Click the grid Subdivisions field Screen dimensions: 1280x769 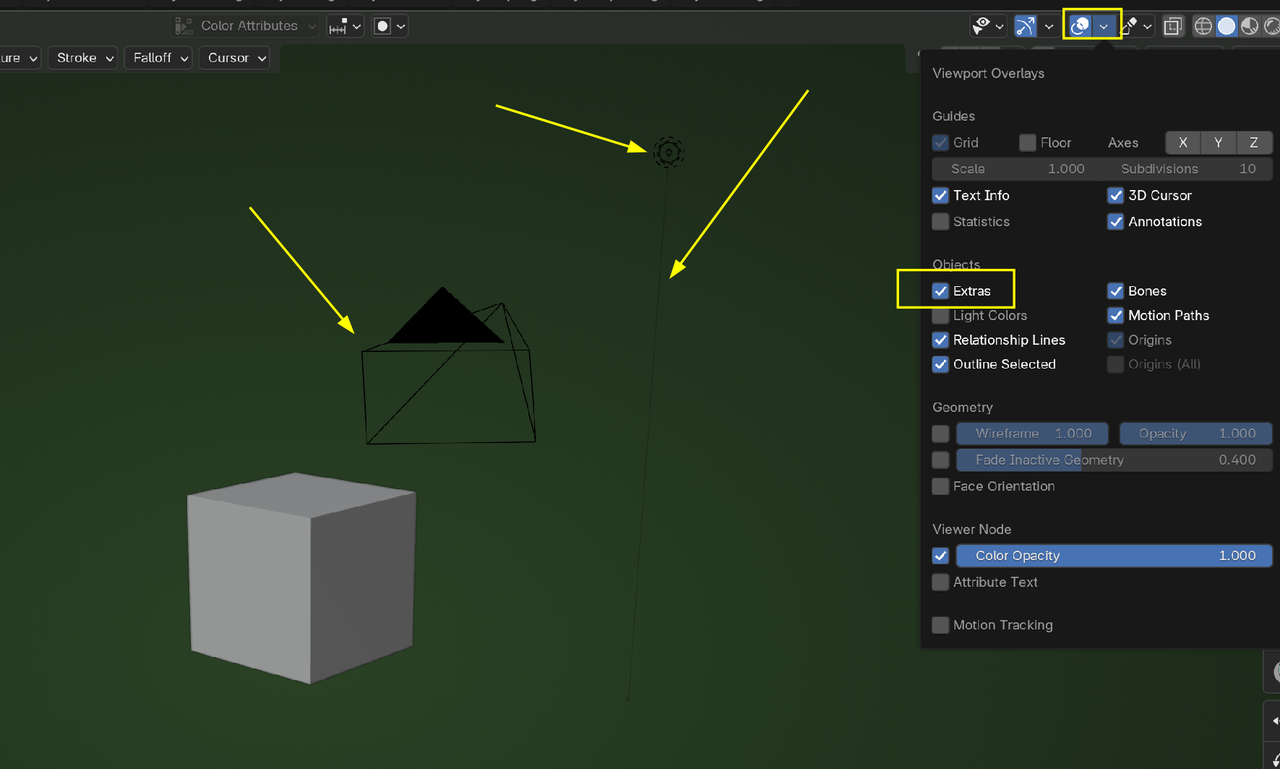[x=1187, y=169]
